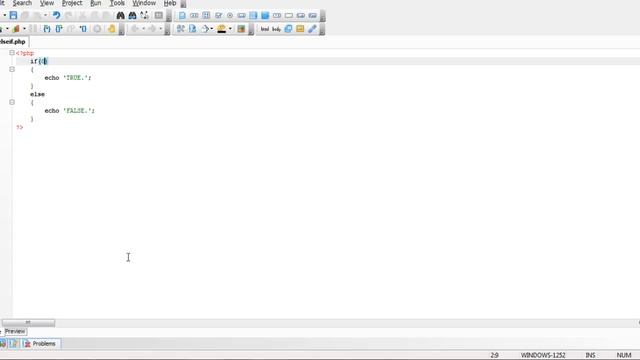
Task: Click the yellow padlock icon
Action: (x=111, y=29)
